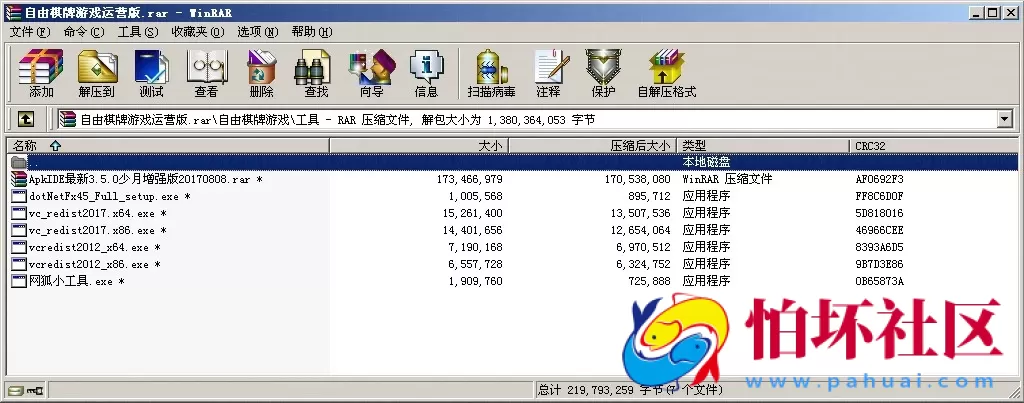Sort by 大小 column header
The height and width of the screenshot is (403, 1024).
pos(419,146)
